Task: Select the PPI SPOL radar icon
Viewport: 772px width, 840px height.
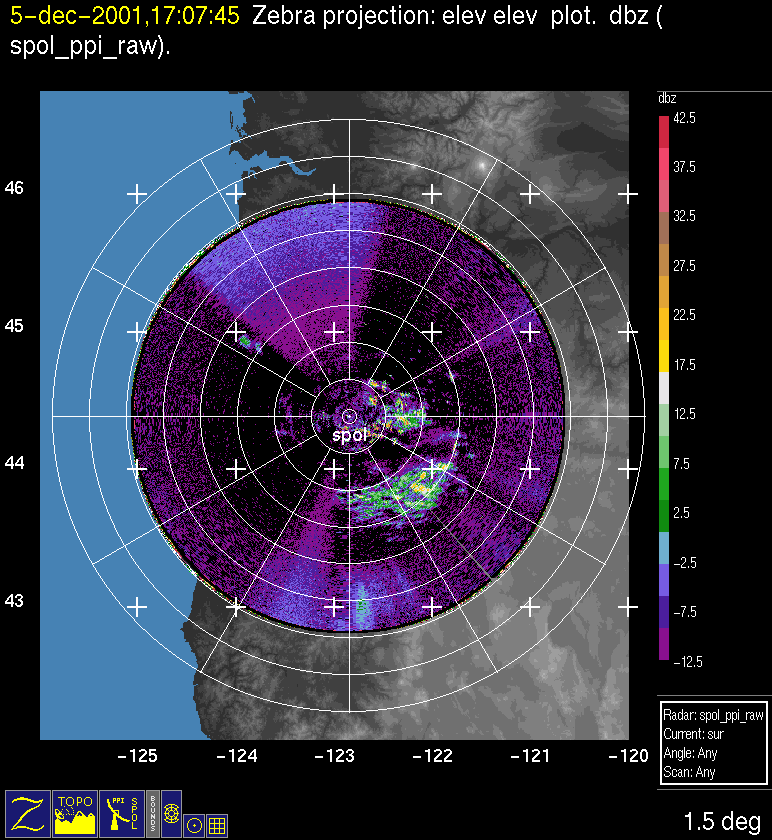Action: (121, 812)
